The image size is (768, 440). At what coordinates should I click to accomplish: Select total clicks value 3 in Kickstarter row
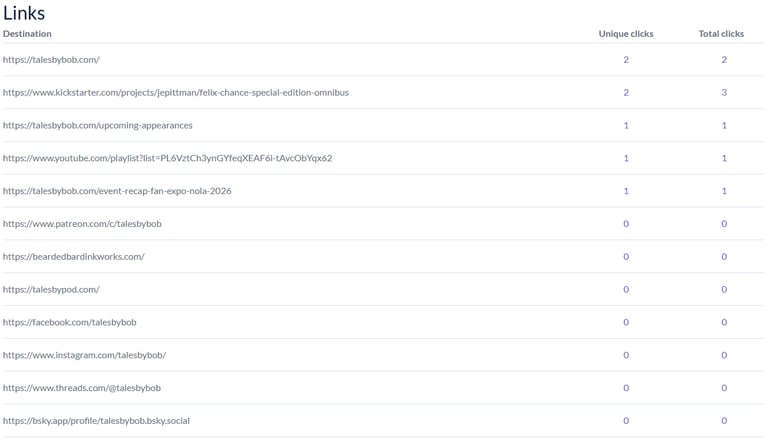pyautogui.click(x=724, y=93)
